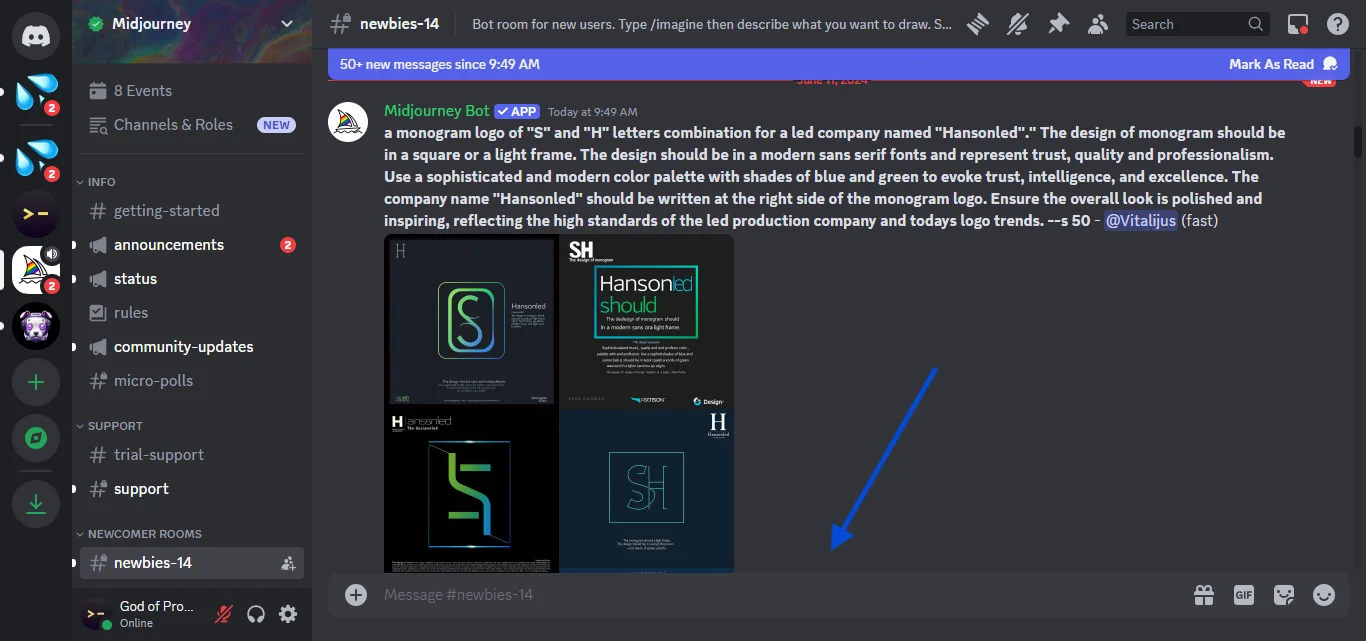Open User Settings gear
1366x641 pixels.
click(288, 613)
